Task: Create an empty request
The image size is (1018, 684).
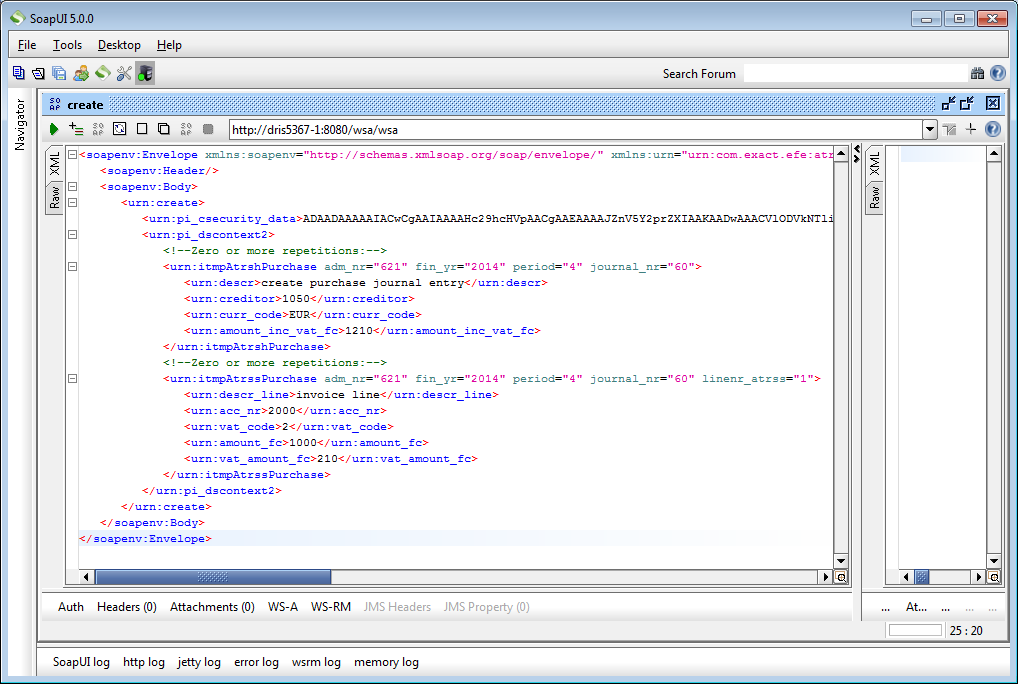Action: (142, 129)
